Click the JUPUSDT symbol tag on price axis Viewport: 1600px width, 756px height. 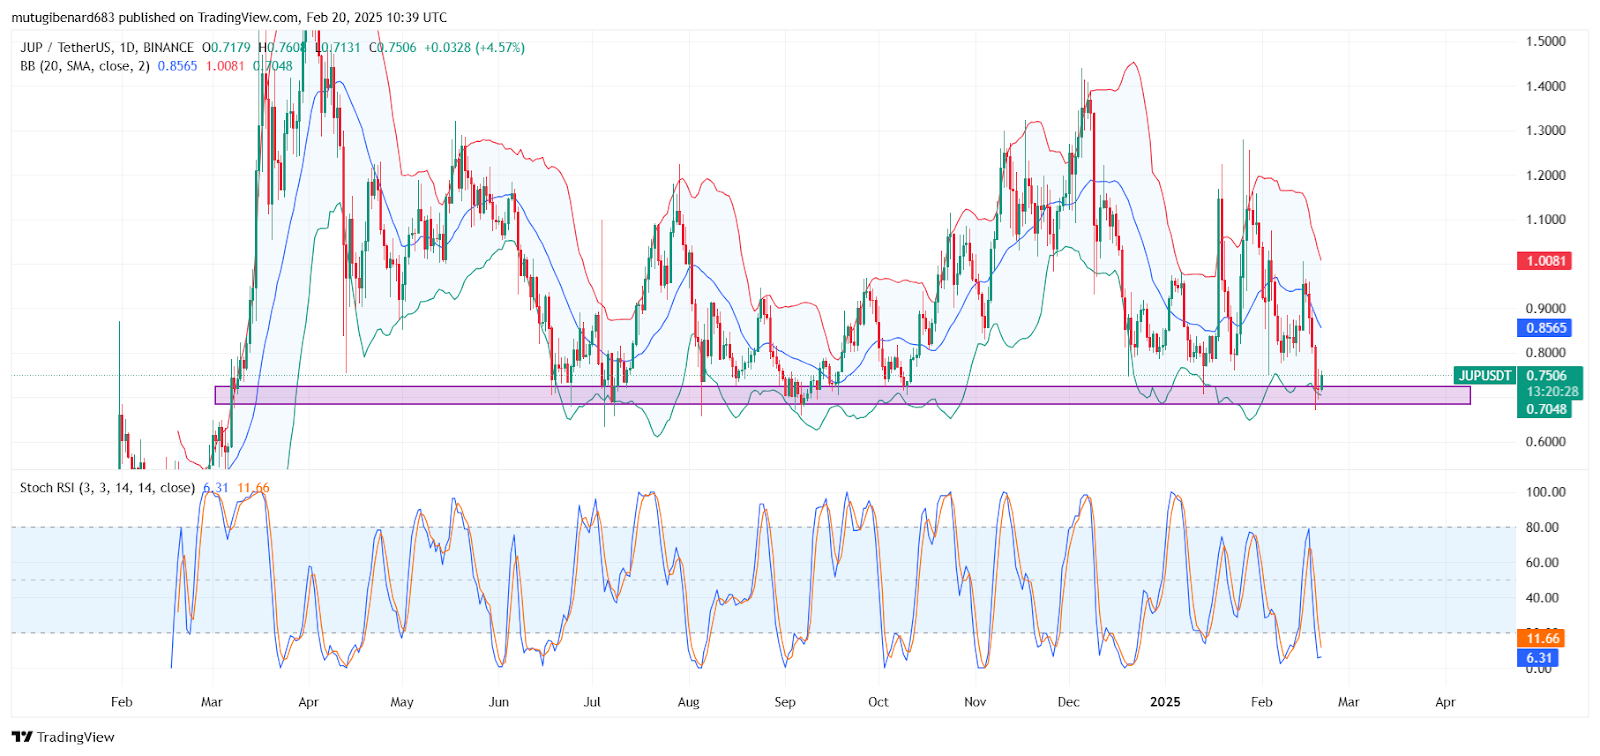(1485, 376)
